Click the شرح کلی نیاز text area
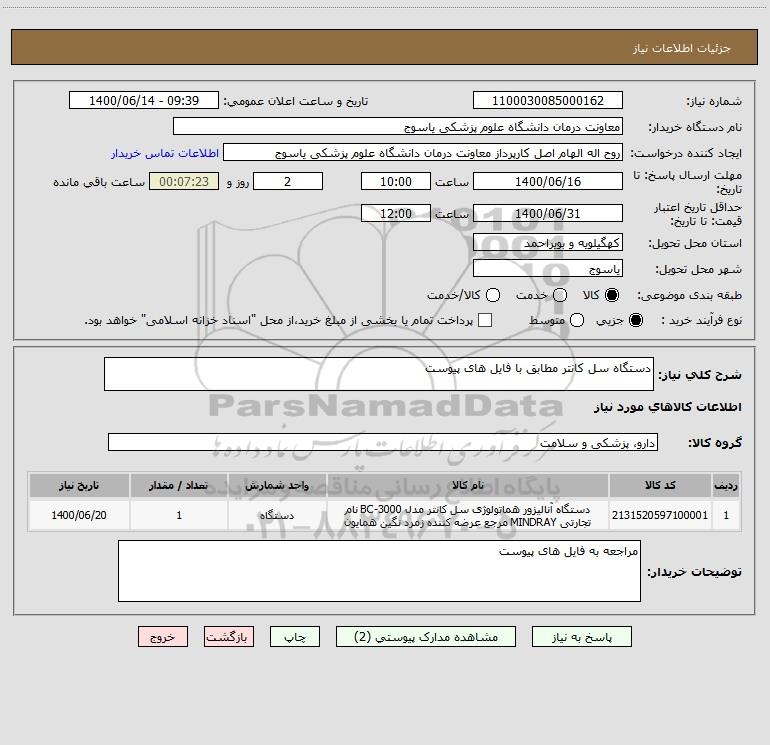The width and height of the screenshot is (770, 745). pyautogui.click(x=379, y=374)
